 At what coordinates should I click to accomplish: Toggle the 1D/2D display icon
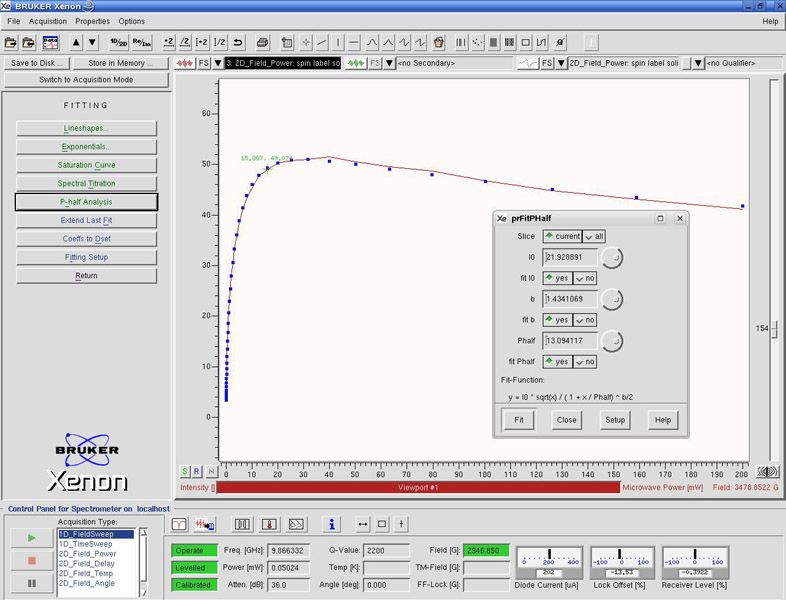[x=119, y=43]
